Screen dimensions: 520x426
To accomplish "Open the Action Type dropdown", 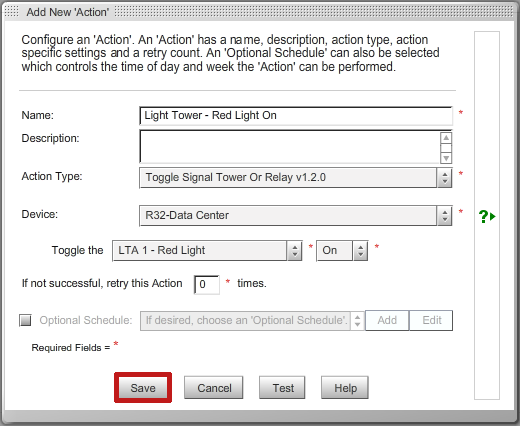I will 296,178.
